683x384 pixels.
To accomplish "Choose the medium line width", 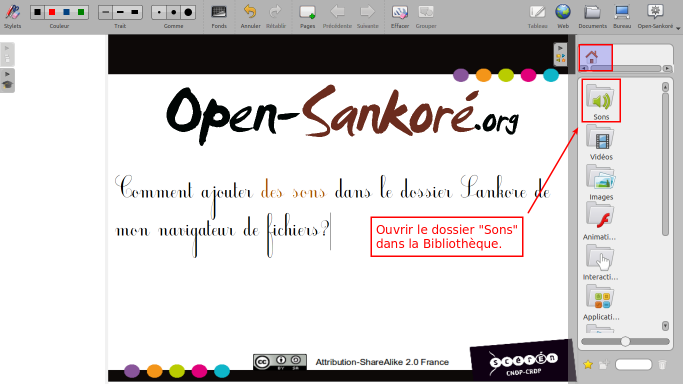I will [x=120, y=12].
